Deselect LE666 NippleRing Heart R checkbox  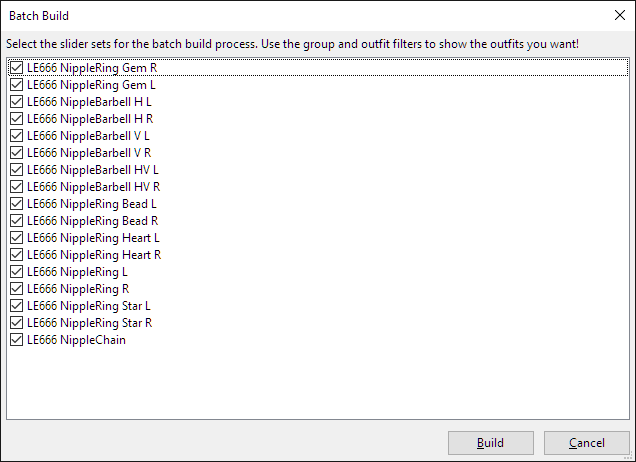[x=16, y=255]
